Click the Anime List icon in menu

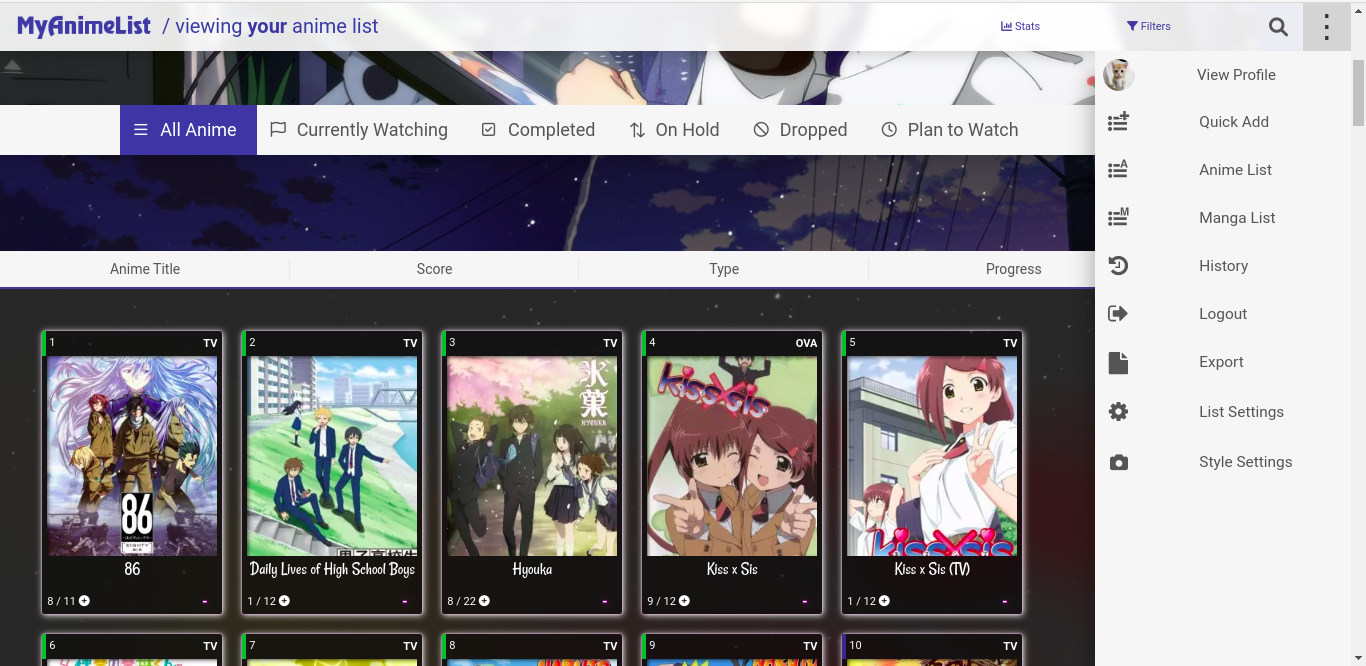tap(1118, 170)
